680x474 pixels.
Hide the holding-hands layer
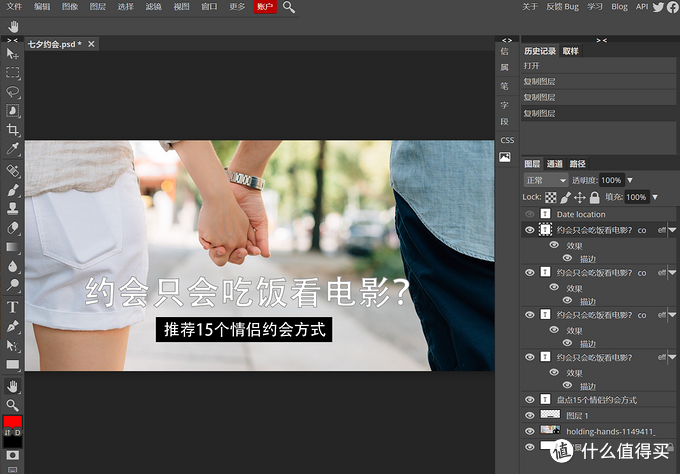(x=530, y=432)
